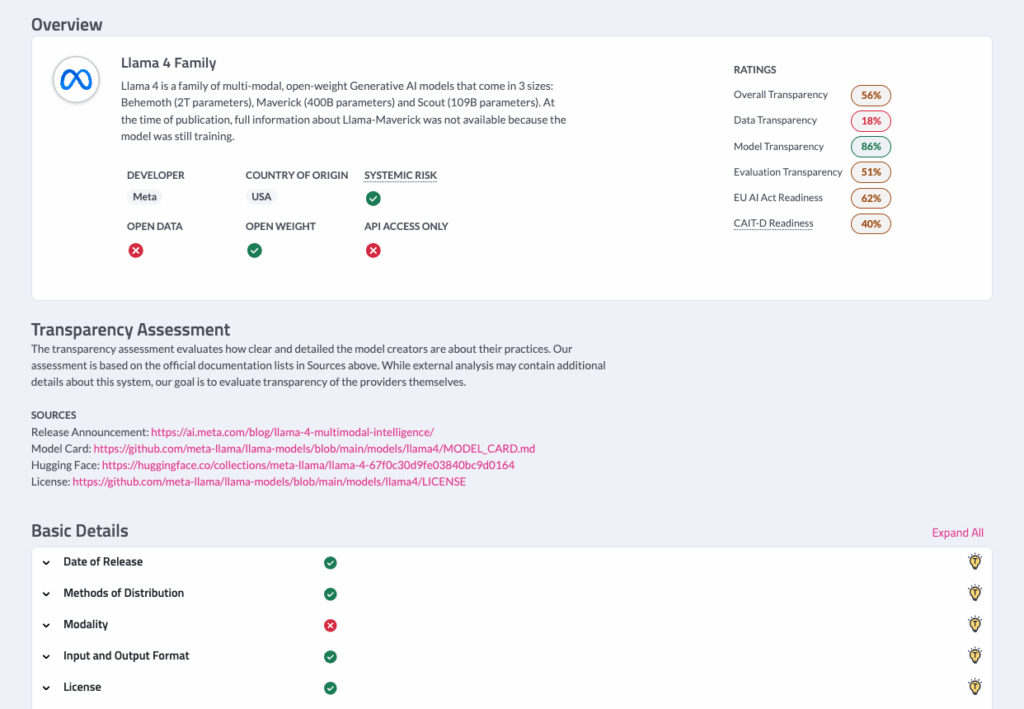
Task: Click the Systemic Risk green checkmark
Action: coord(373,198)
